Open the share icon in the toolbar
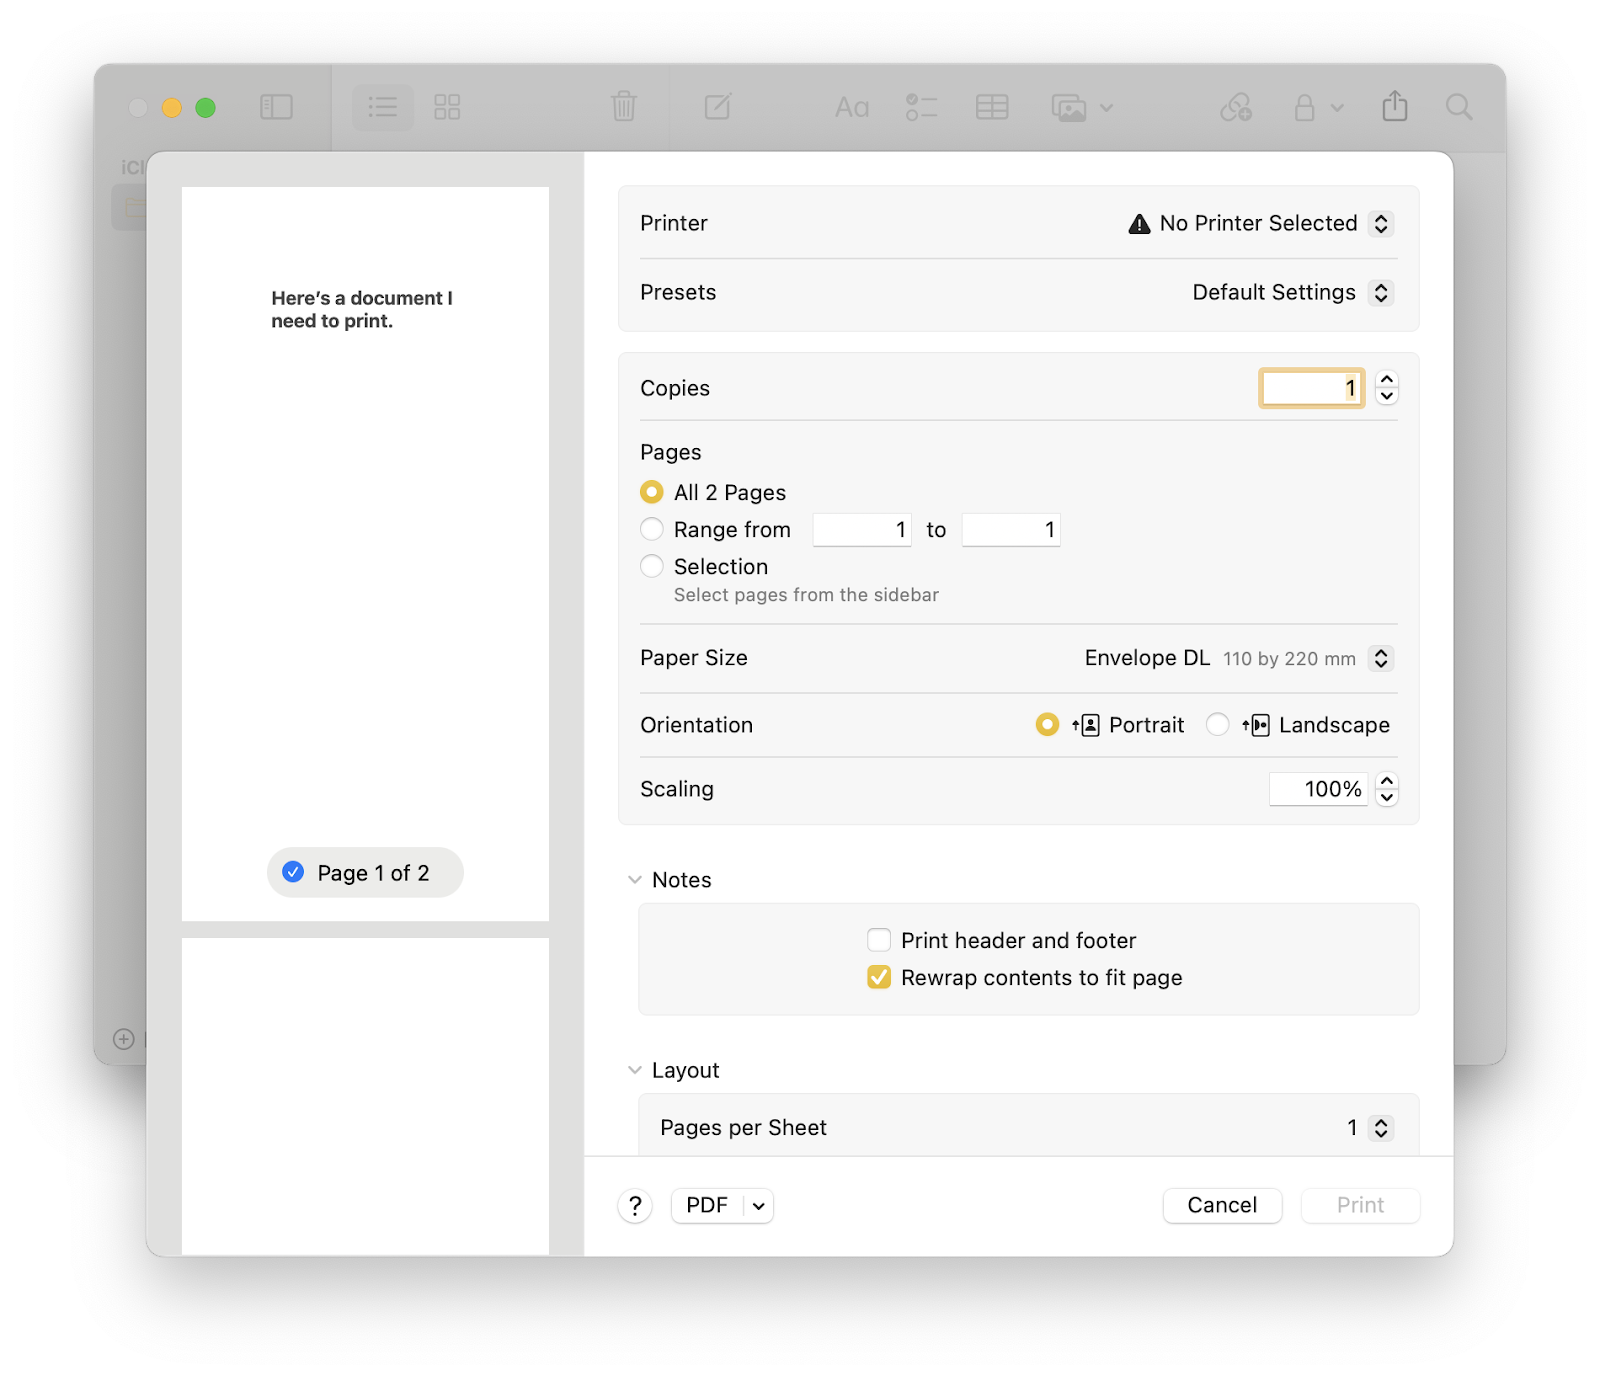 pos(1396,107)
